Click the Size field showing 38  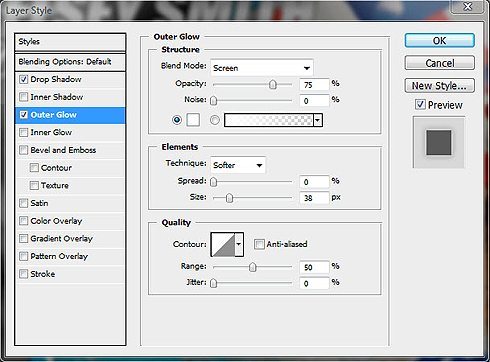click(x=314, y=198)
